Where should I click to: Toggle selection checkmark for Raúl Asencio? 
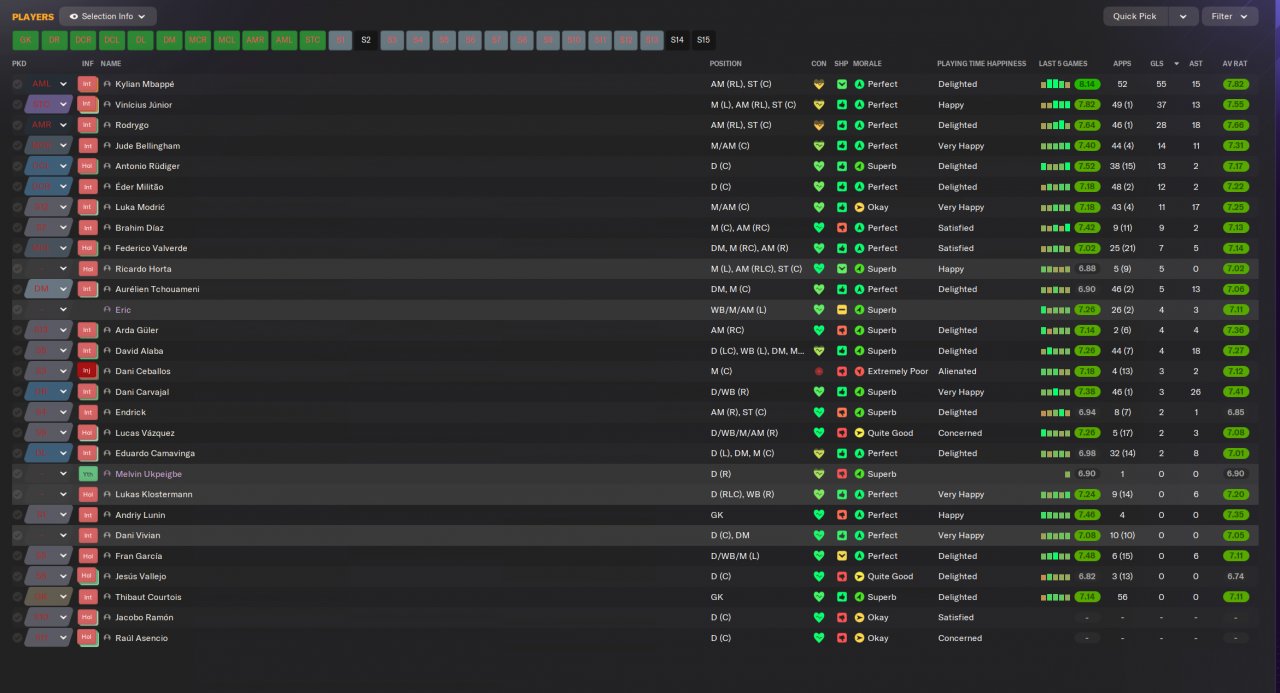point(18,638)
